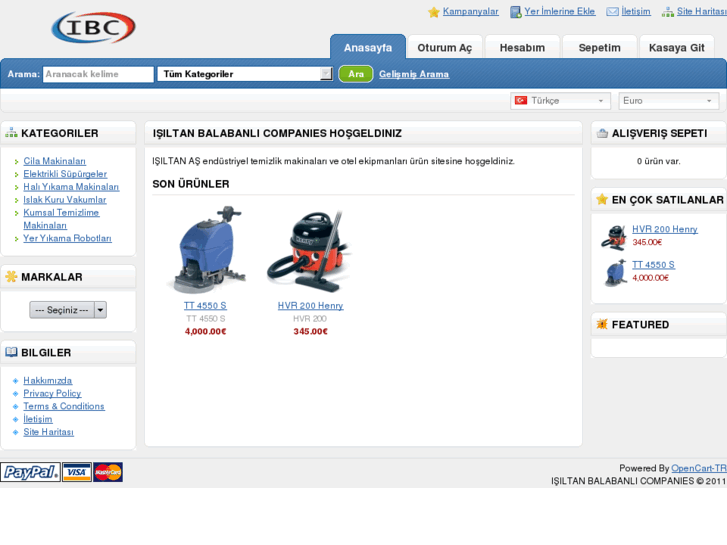The image size is (727, 545).
Task: Click the green Ara search button
Action: pos(356,74)
